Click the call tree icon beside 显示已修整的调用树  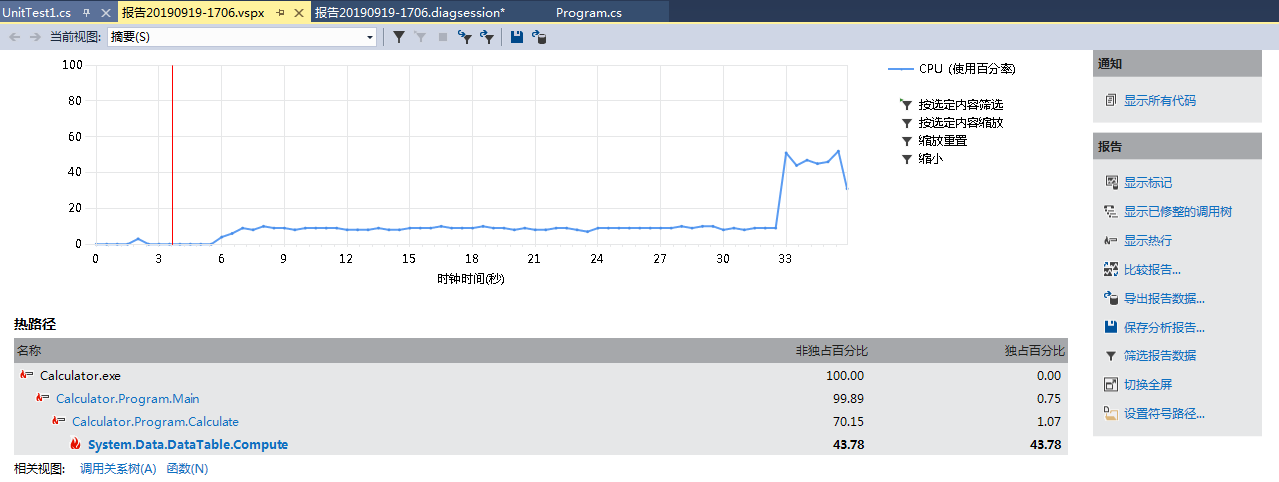pos(1110,212)
